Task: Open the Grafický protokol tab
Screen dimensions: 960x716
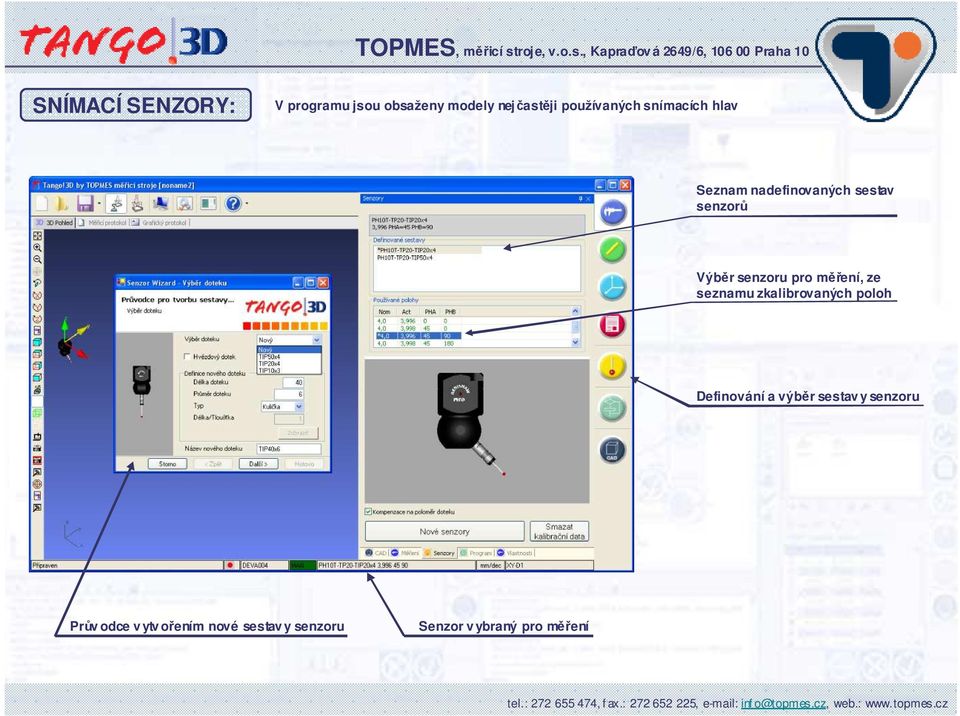Action: tap(160, 222)
